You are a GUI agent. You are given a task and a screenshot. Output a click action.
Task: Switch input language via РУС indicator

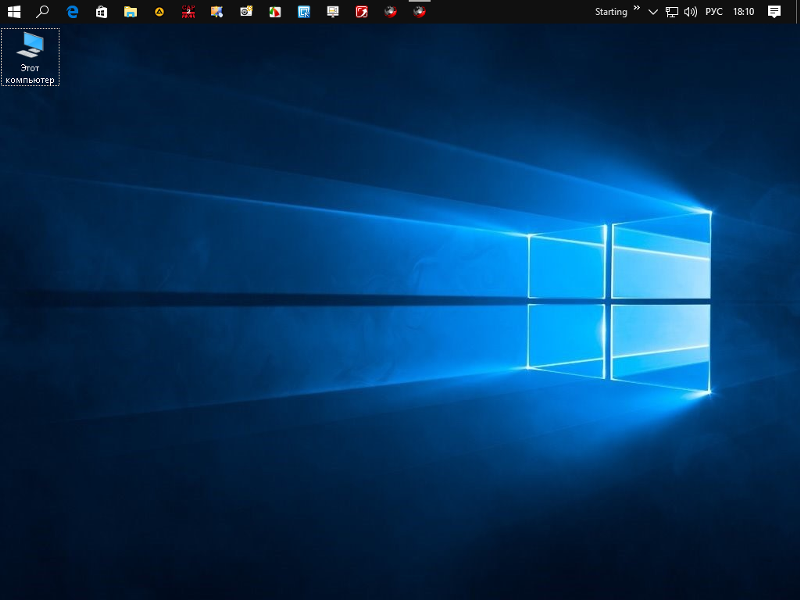(714, 12)
